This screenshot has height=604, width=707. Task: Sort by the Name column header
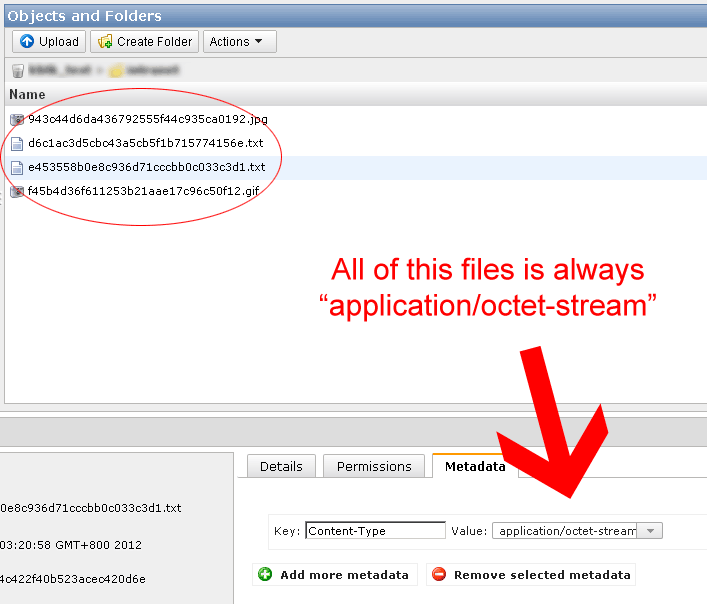tap(27, 94)
